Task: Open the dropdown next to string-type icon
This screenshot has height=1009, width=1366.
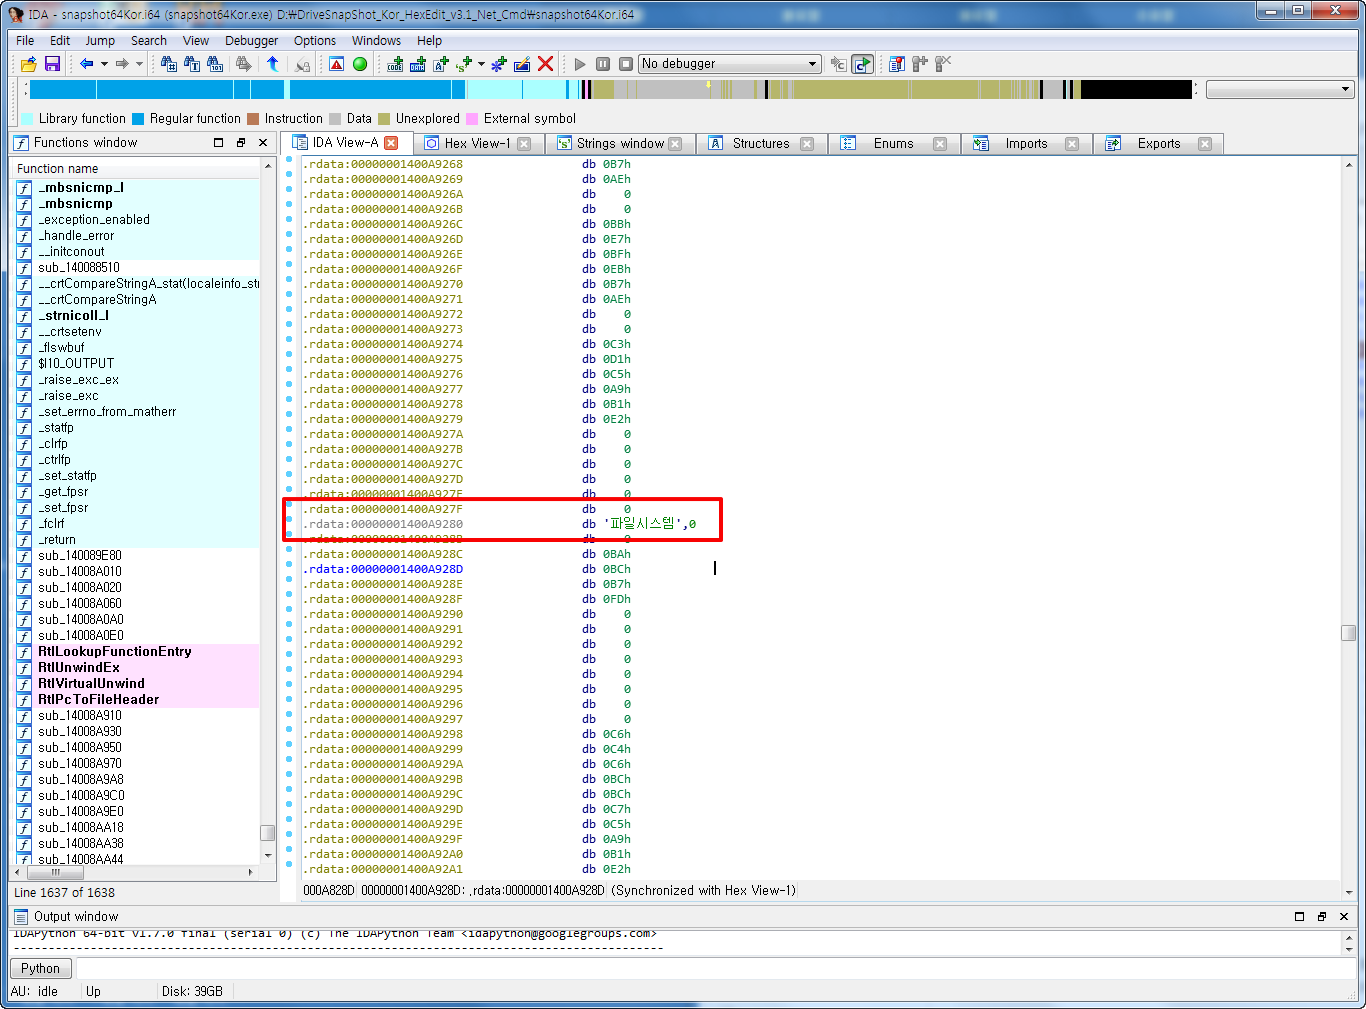Action: pyautogui.click(x=481, y=64)
